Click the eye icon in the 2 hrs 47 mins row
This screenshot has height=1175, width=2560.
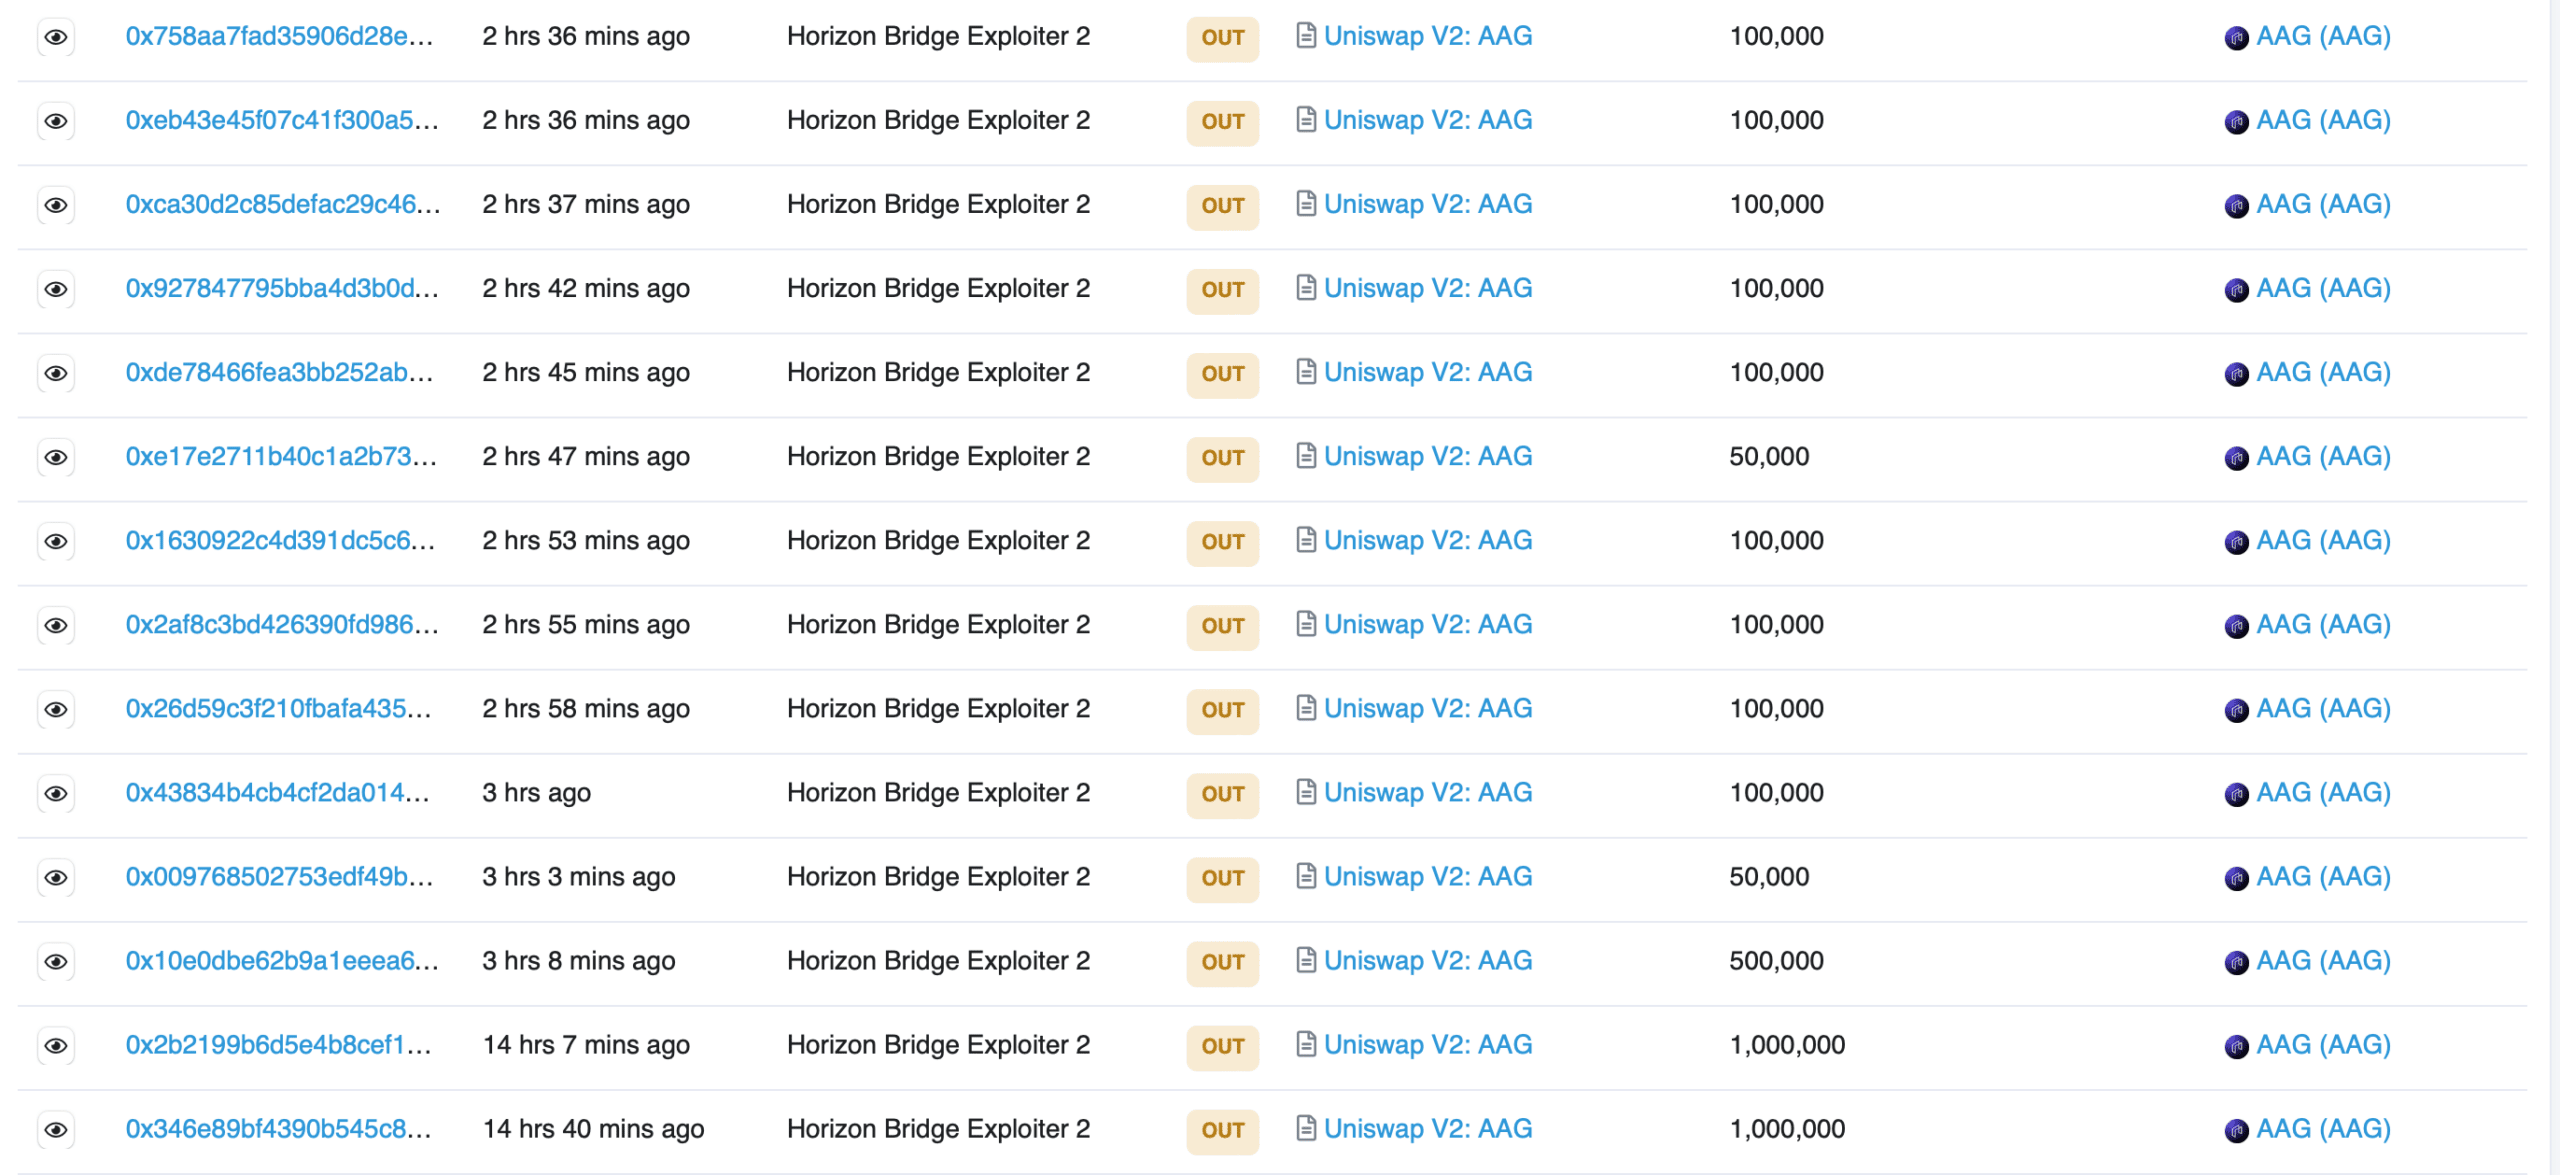point(56,457)
